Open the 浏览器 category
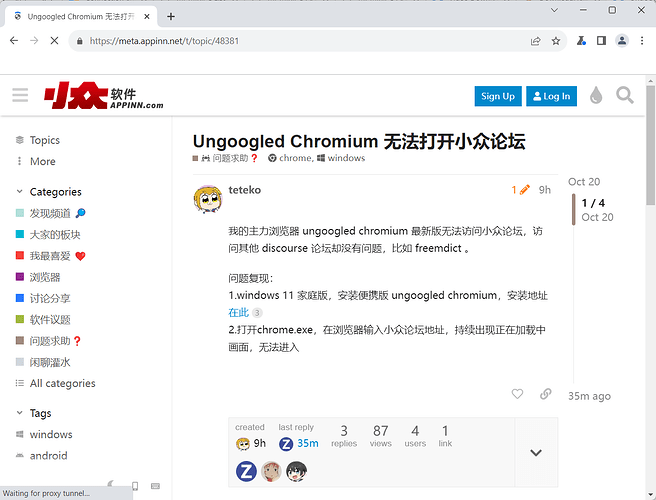656x500 pixels. pyautogui.click(x=44, y=277)
